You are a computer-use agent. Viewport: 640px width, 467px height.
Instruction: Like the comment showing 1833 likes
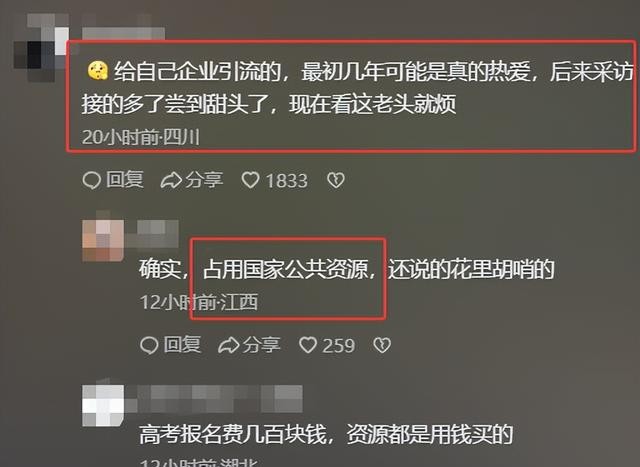250,180
